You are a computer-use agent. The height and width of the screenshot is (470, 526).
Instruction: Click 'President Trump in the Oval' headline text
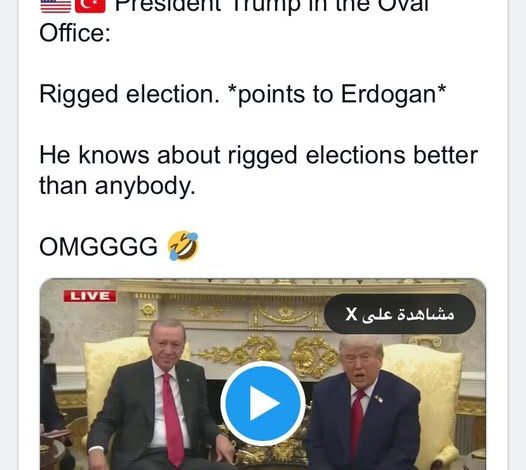[x=272, y=6]
